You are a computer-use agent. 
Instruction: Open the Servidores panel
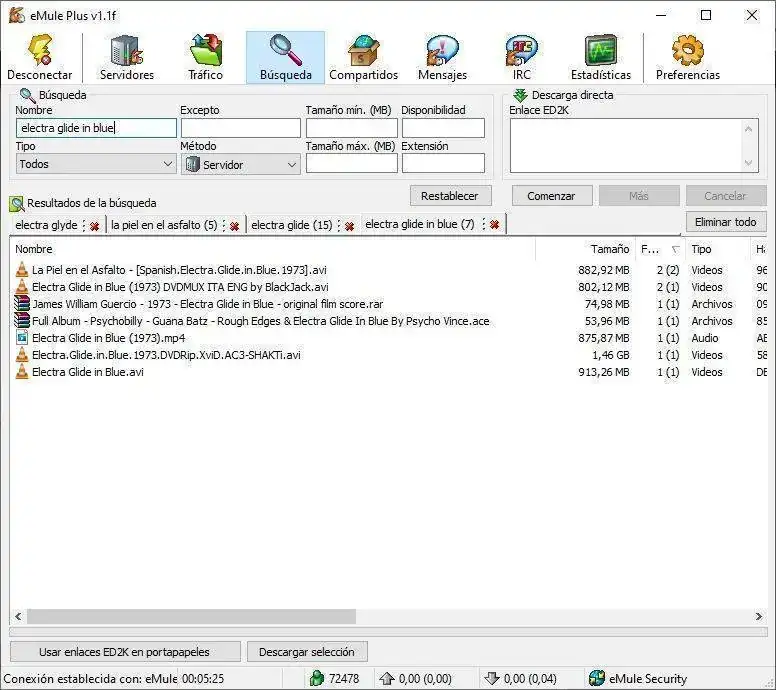click(127, 57)
